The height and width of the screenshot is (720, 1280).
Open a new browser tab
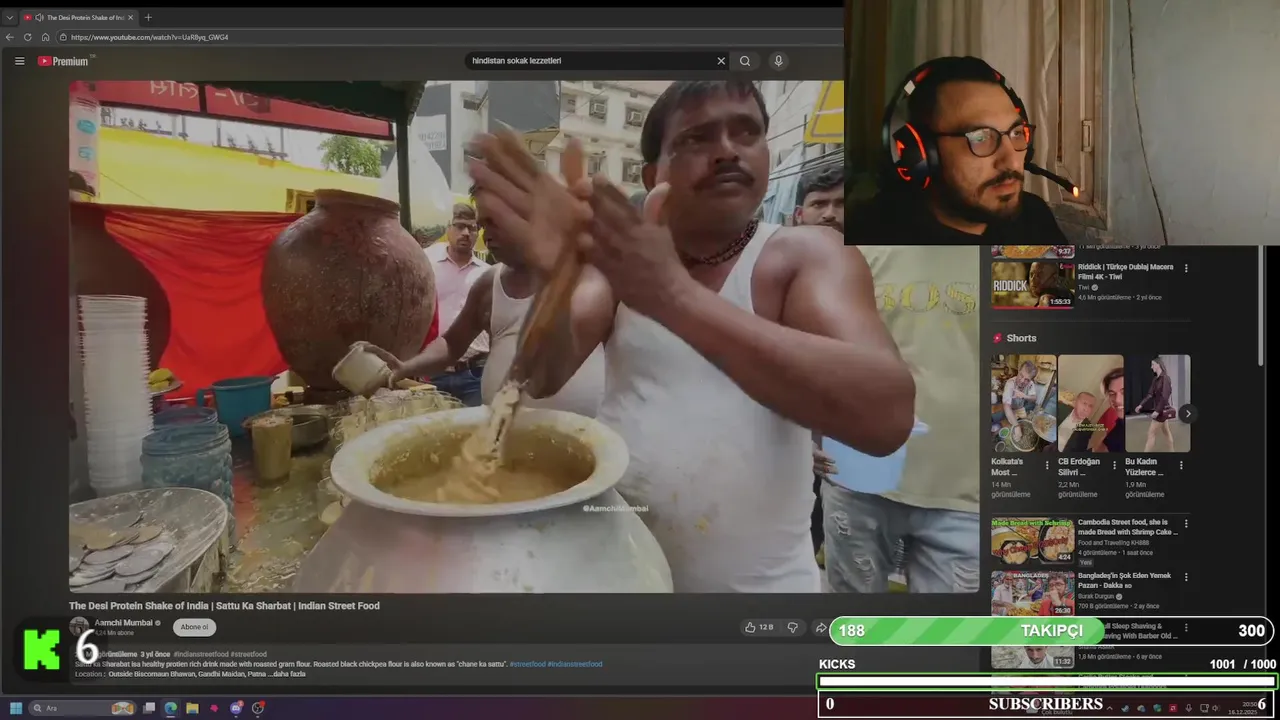point(148,17)
